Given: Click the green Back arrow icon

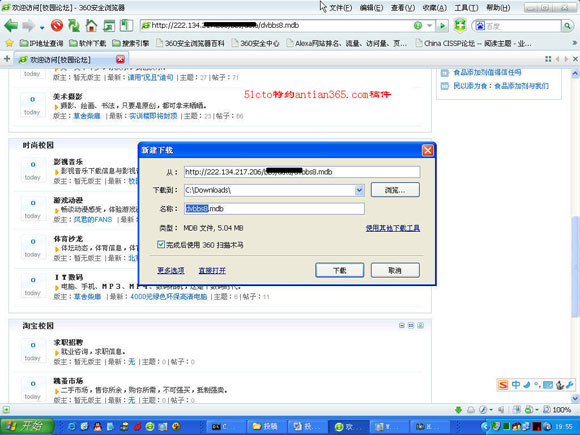Looking at the screenshot, I should coord(11,26).
